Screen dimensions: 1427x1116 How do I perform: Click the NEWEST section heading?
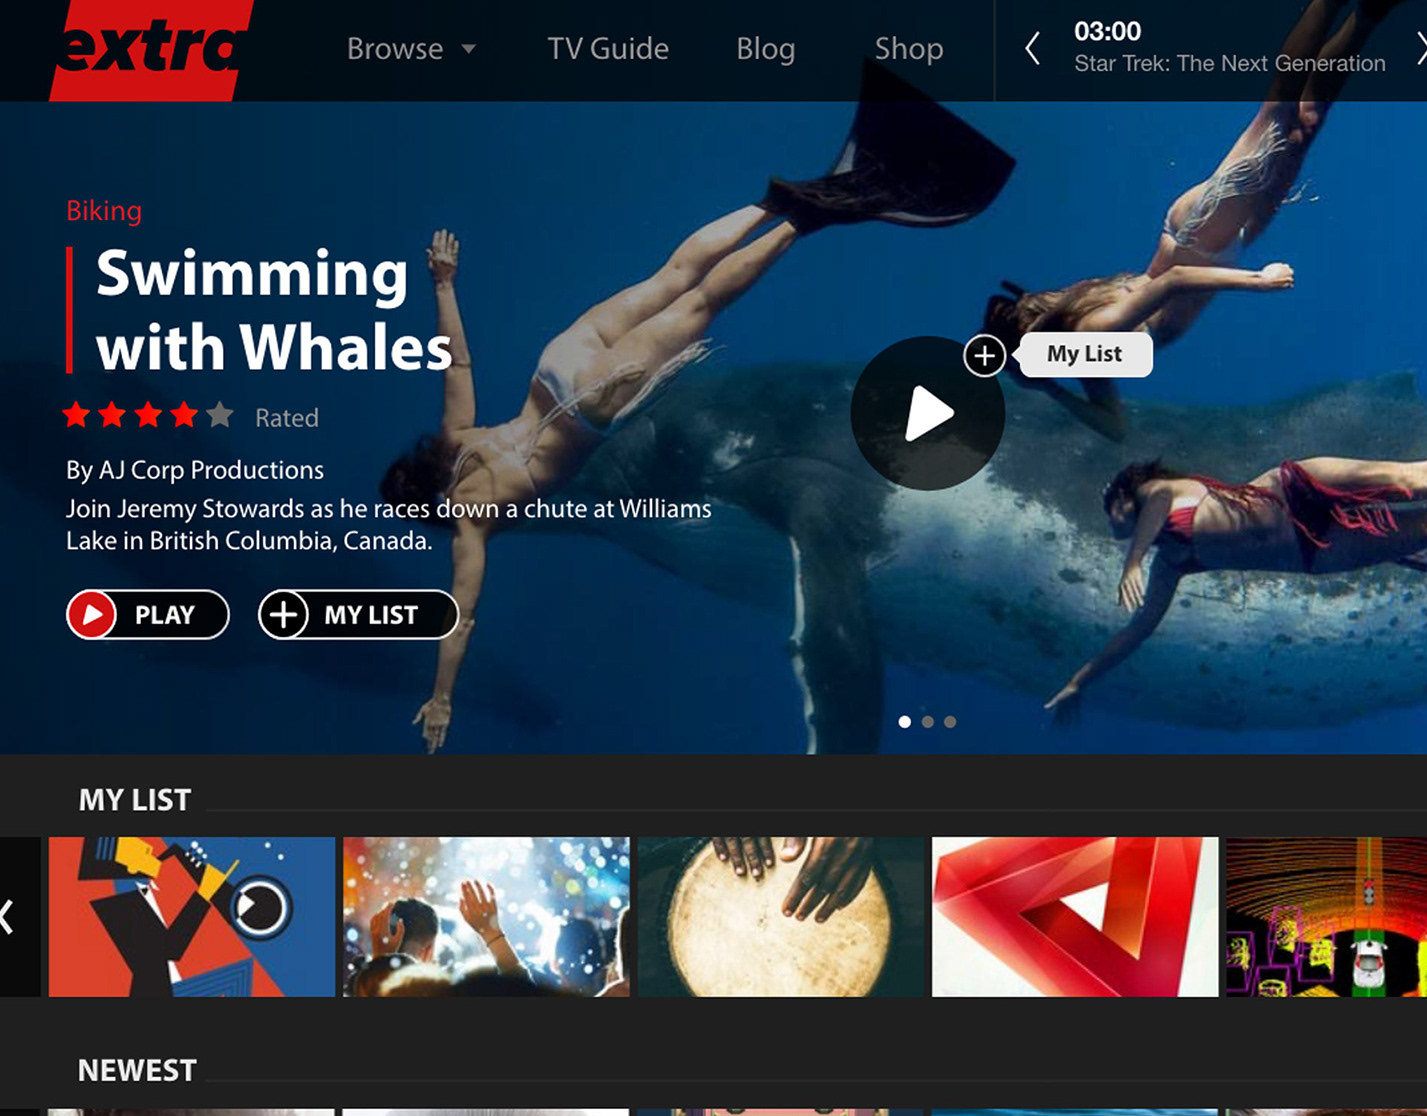click(x=137, y=1071)
